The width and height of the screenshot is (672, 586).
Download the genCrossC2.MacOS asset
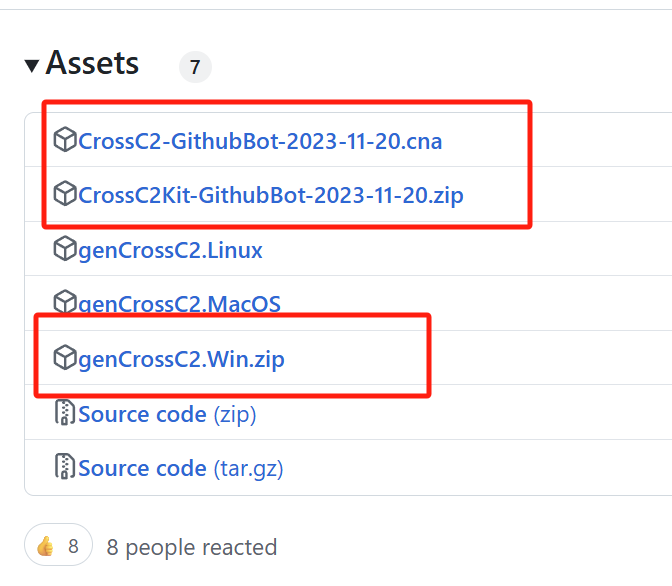pyautogui.click(x=179, y=304)
